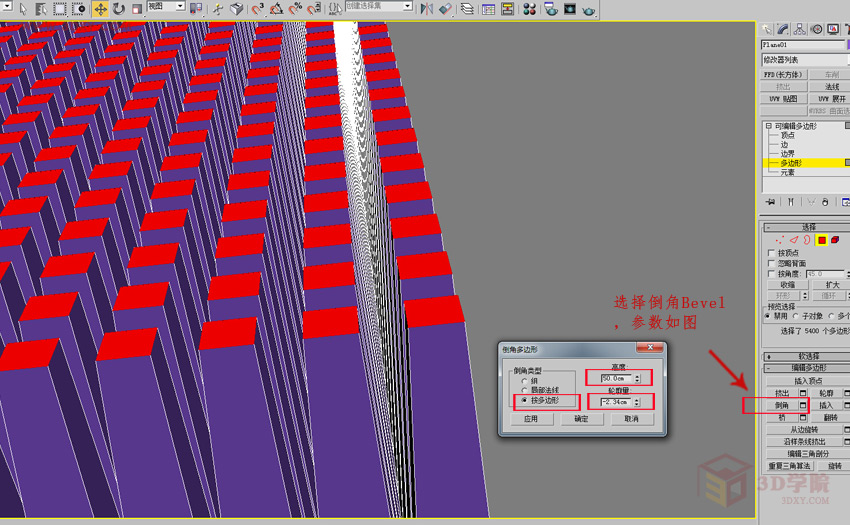Switch to Element sub-object selection icon
Viewport: 850px width, 525px height.
coord(835,240)
